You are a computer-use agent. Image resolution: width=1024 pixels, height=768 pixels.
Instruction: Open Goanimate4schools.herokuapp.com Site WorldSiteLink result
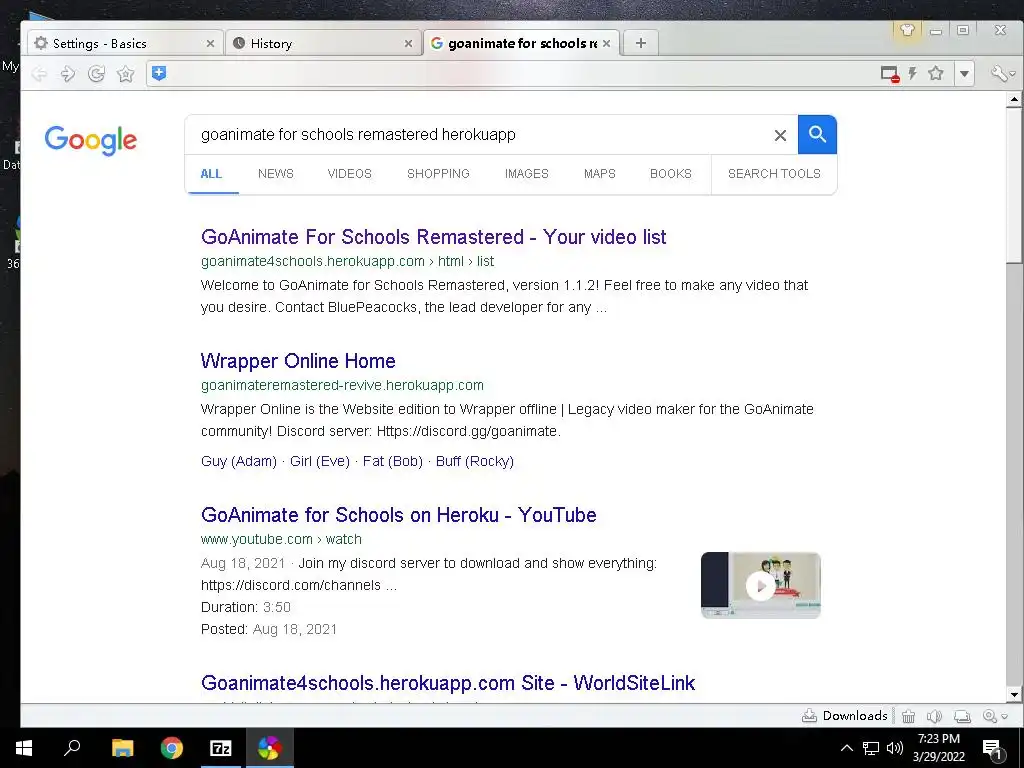pyautogui.click(x=448, y=682)
